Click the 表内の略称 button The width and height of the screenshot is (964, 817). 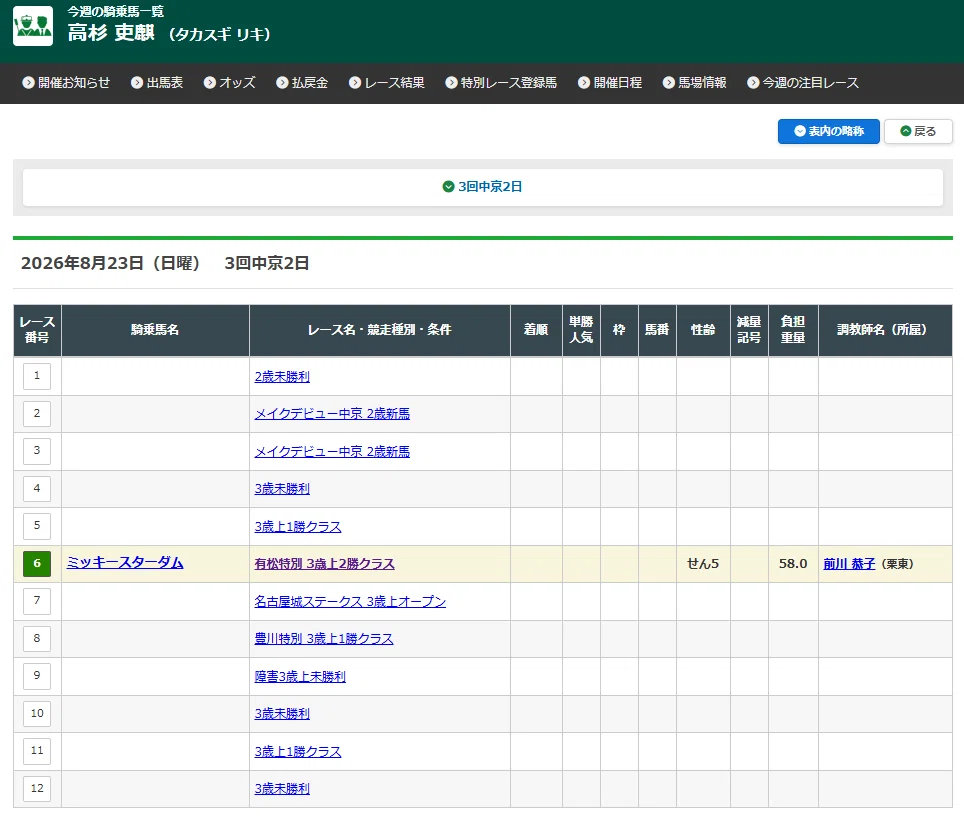[828, 132]
